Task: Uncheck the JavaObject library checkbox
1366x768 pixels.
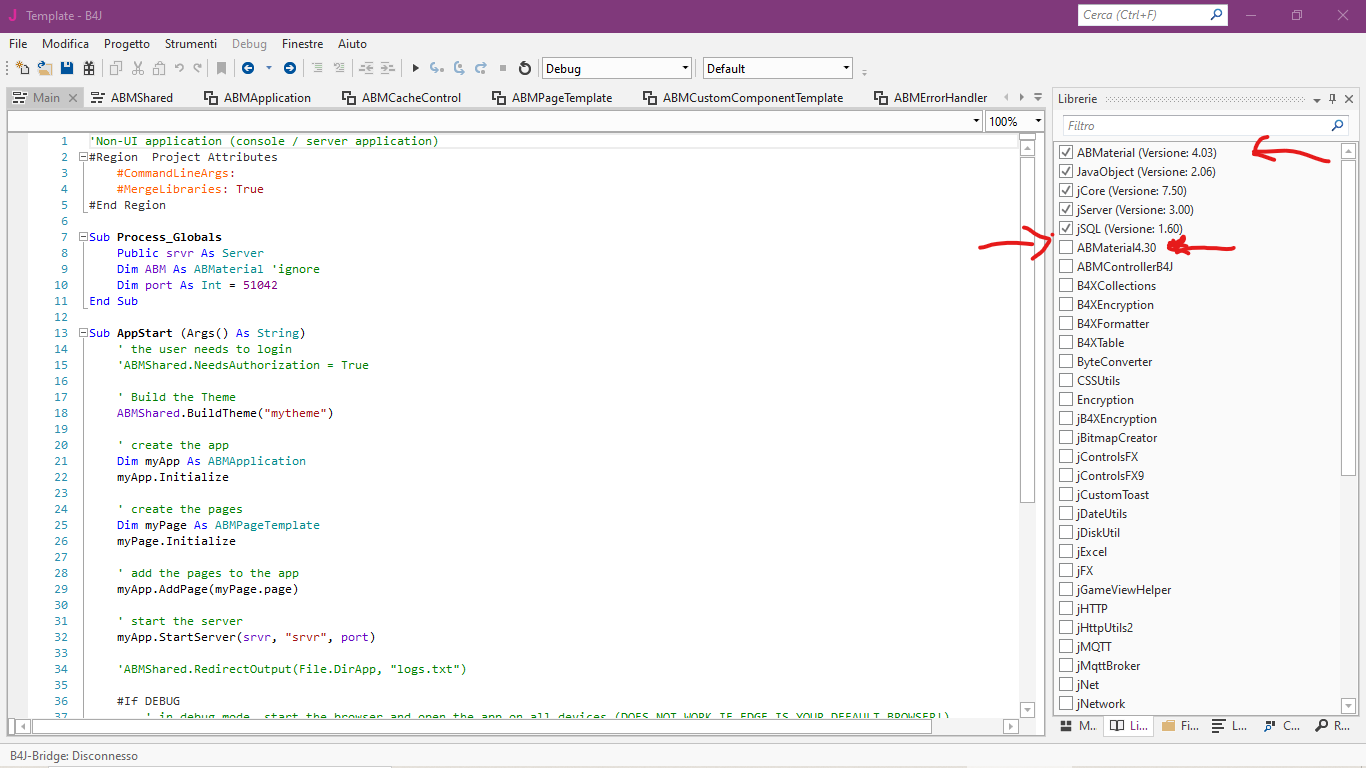Action: point(1066,172)
